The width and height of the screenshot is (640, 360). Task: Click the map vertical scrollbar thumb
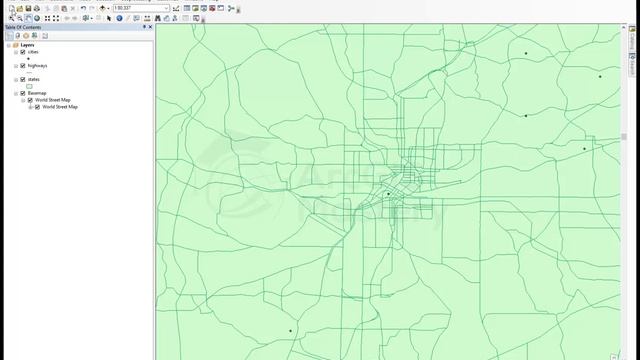pos(623,137)
